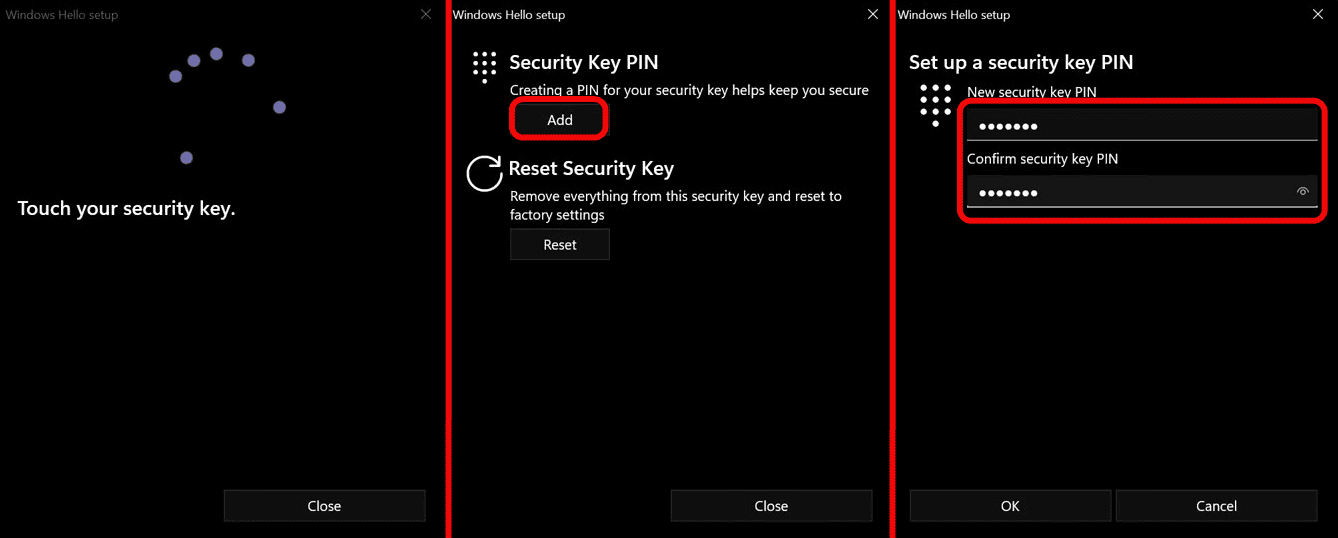Click keypad icon in the Set up PIN dialog

[935, 104]
